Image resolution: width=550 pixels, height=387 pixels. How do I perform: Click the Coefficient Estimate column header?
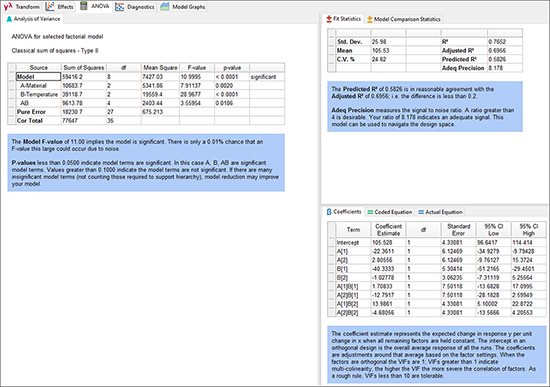[x=388, y=230]
